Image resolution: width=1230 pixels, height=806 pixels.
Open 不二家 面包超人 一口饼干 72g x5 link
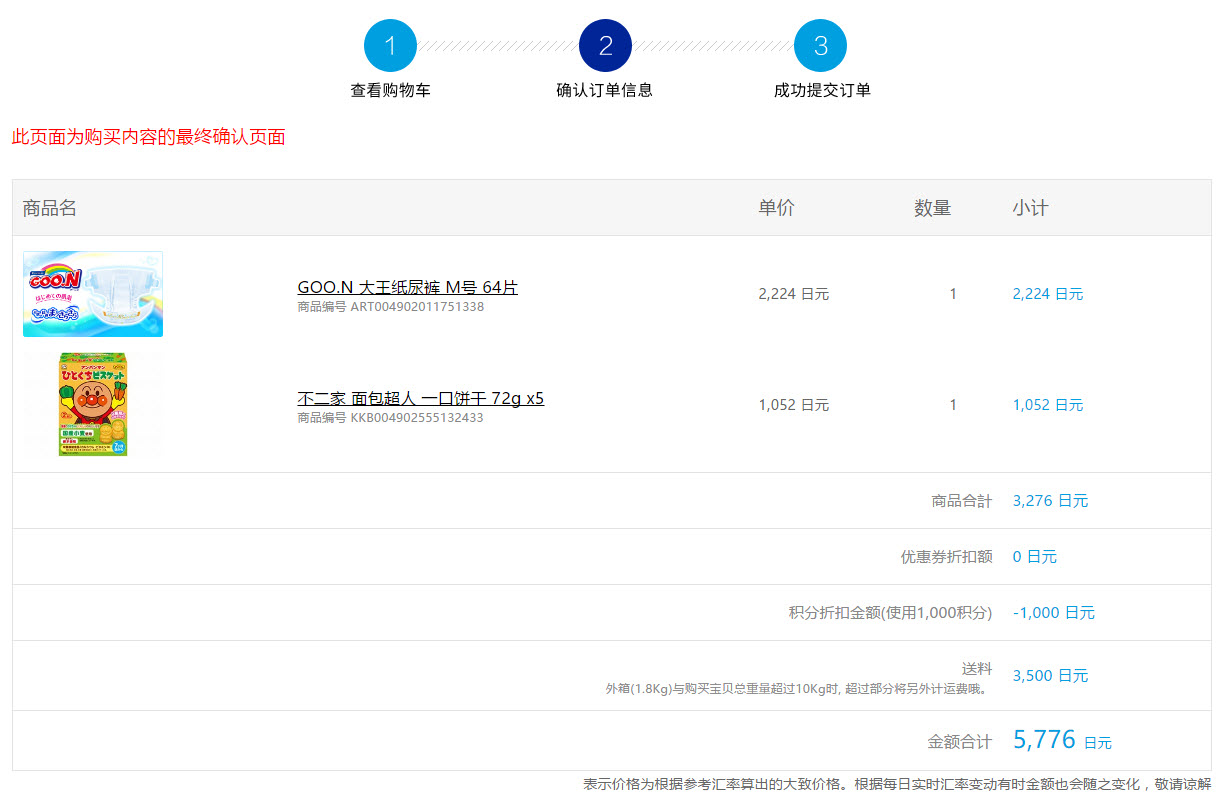[x=420, y=398]
